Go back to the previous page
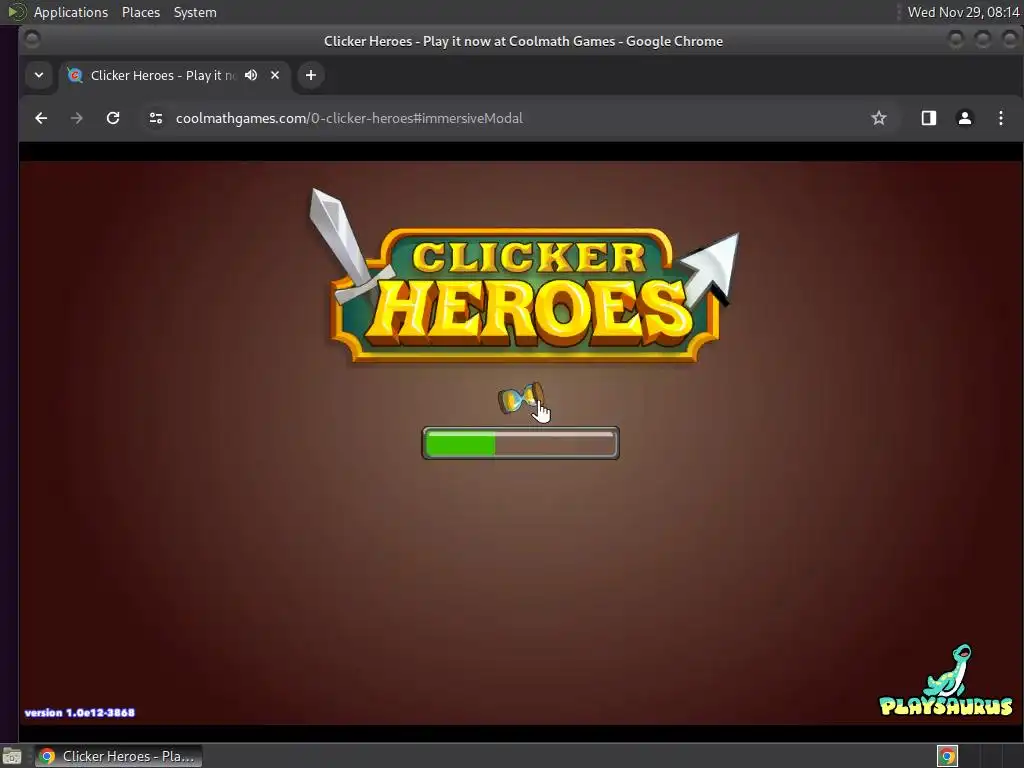This screenshot has height=768, width=1024. [x=41, y=118]
